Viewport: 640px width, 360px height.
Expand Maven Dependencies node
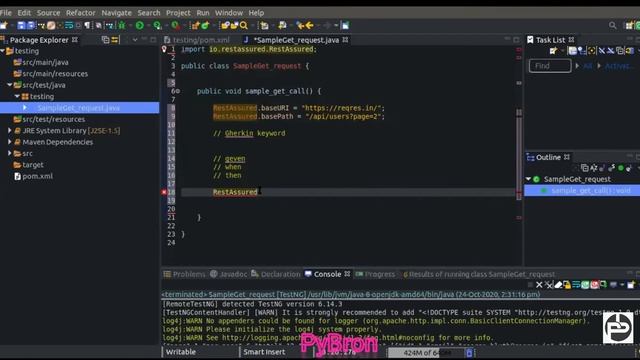[x=10, y=142]
